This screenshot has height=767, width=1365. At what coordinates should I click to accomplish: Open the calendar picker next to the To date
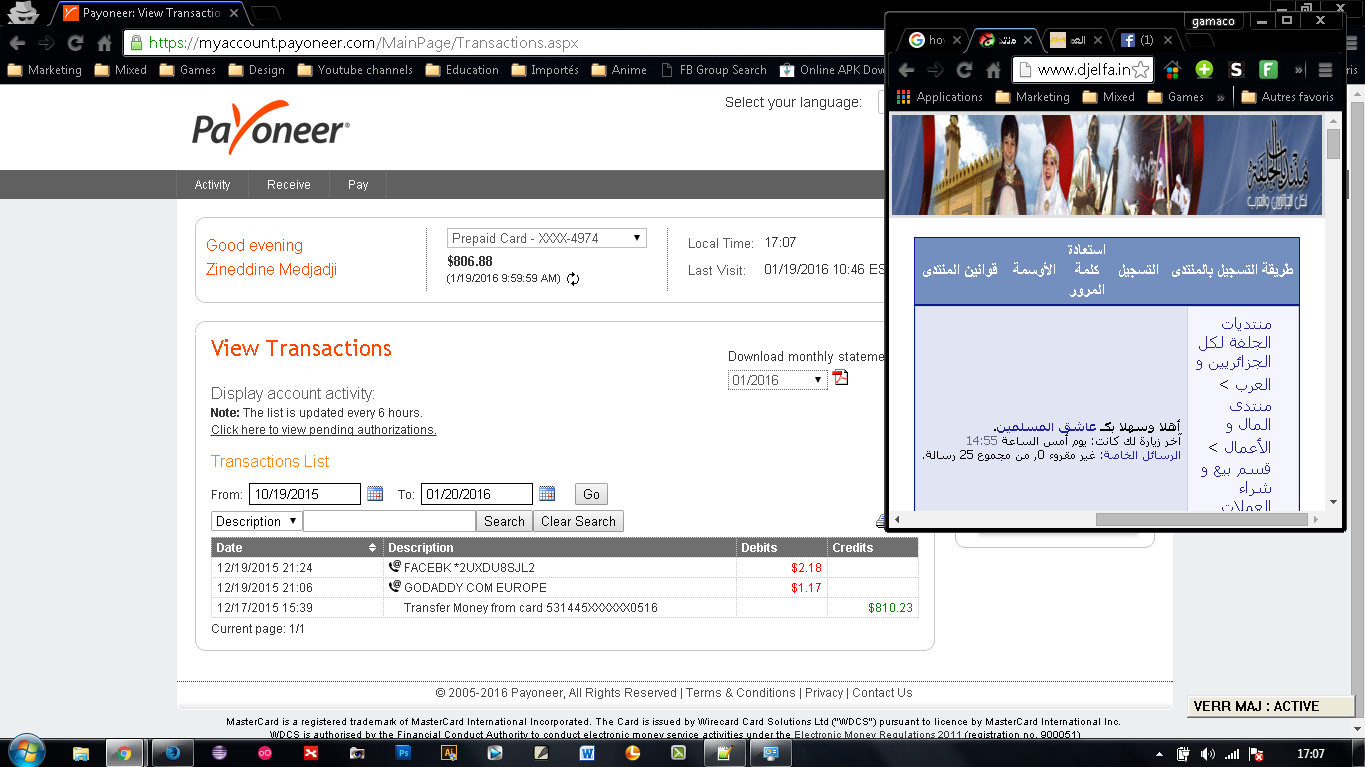point(547,493)
